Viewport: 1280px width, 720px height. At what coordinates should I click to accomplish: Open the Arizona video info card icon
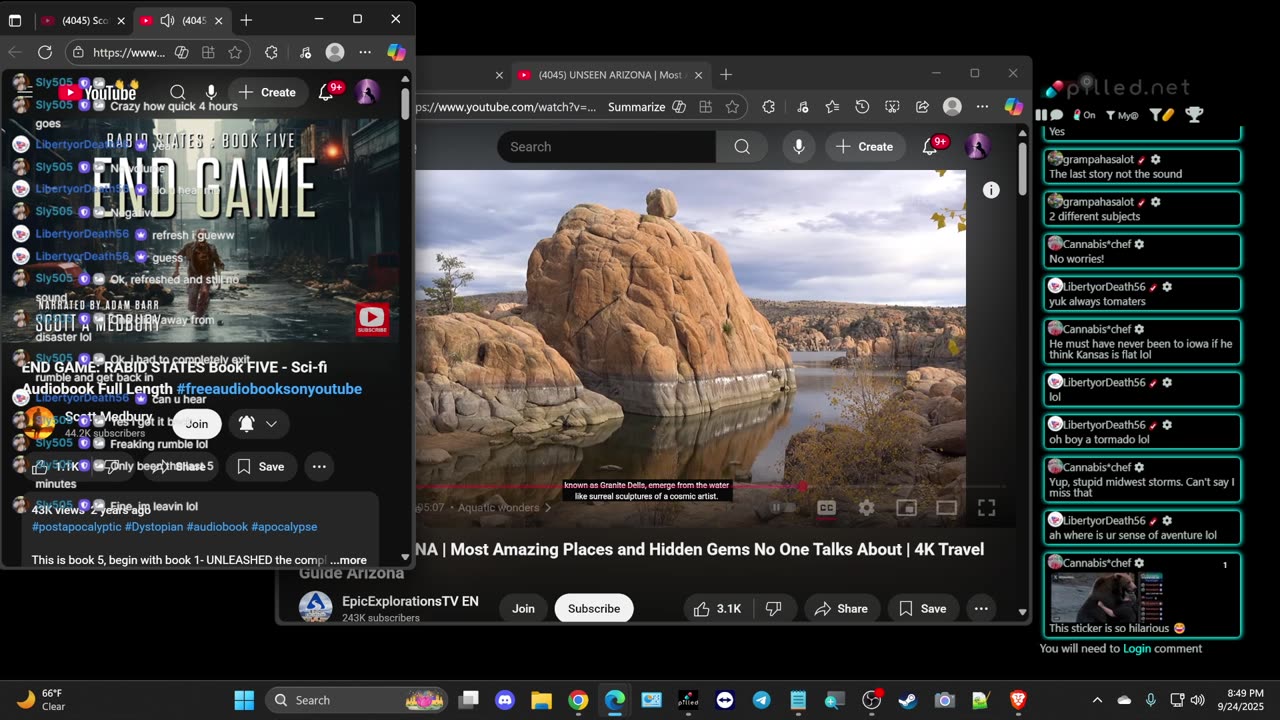991,190
